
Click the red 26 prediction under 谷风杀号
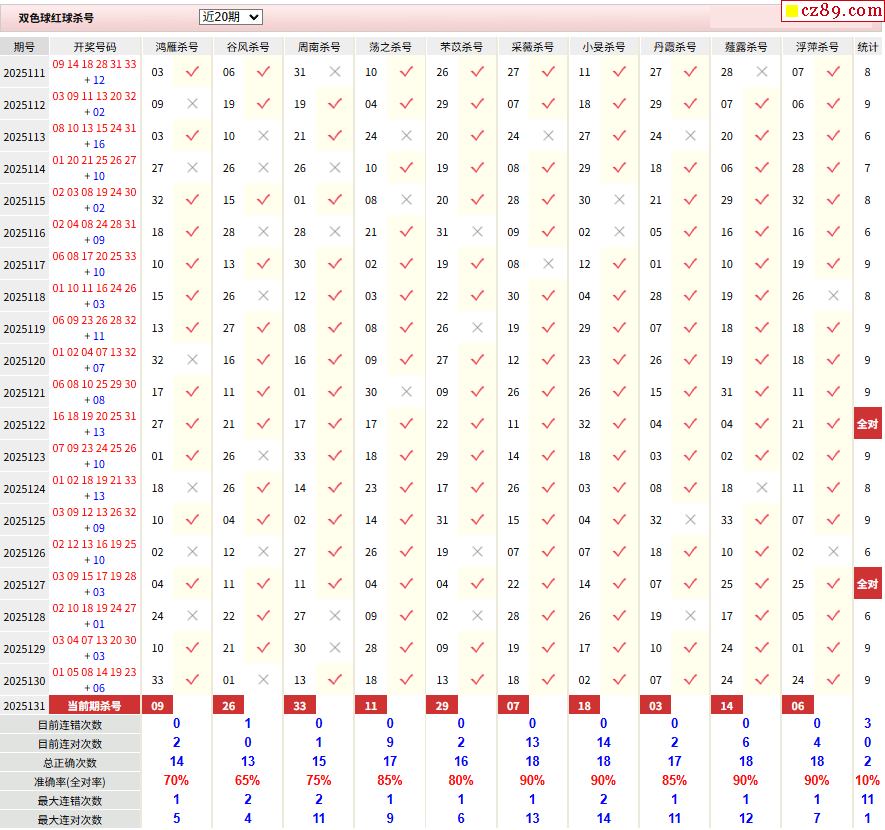pyautogui.click(x=229, y=705)
